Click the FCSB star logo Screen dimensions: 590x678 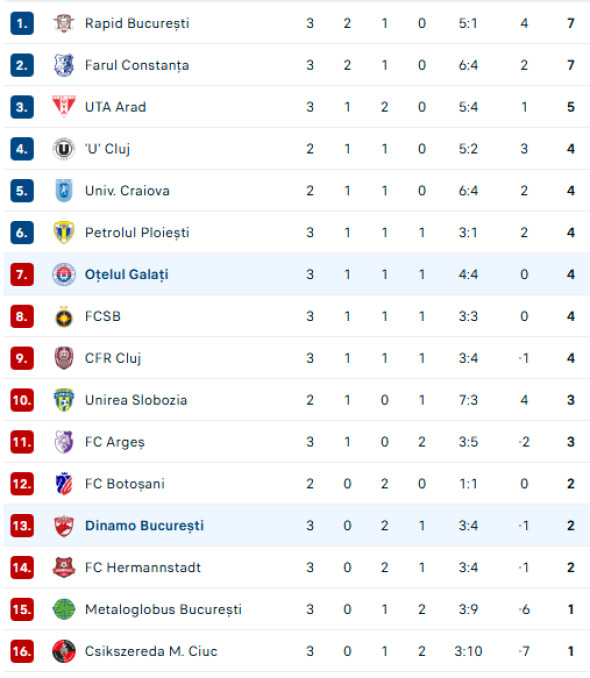point(64,317)
